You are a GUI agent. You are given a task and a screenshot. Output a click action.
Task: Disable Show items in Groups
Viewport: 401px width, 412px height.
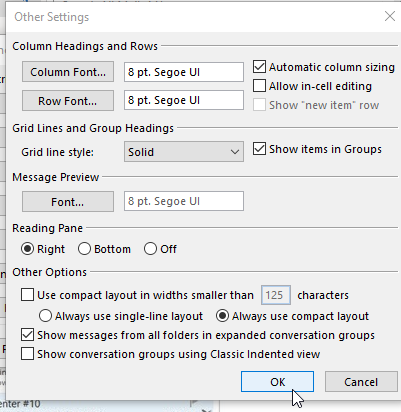(x=259, y=149)
